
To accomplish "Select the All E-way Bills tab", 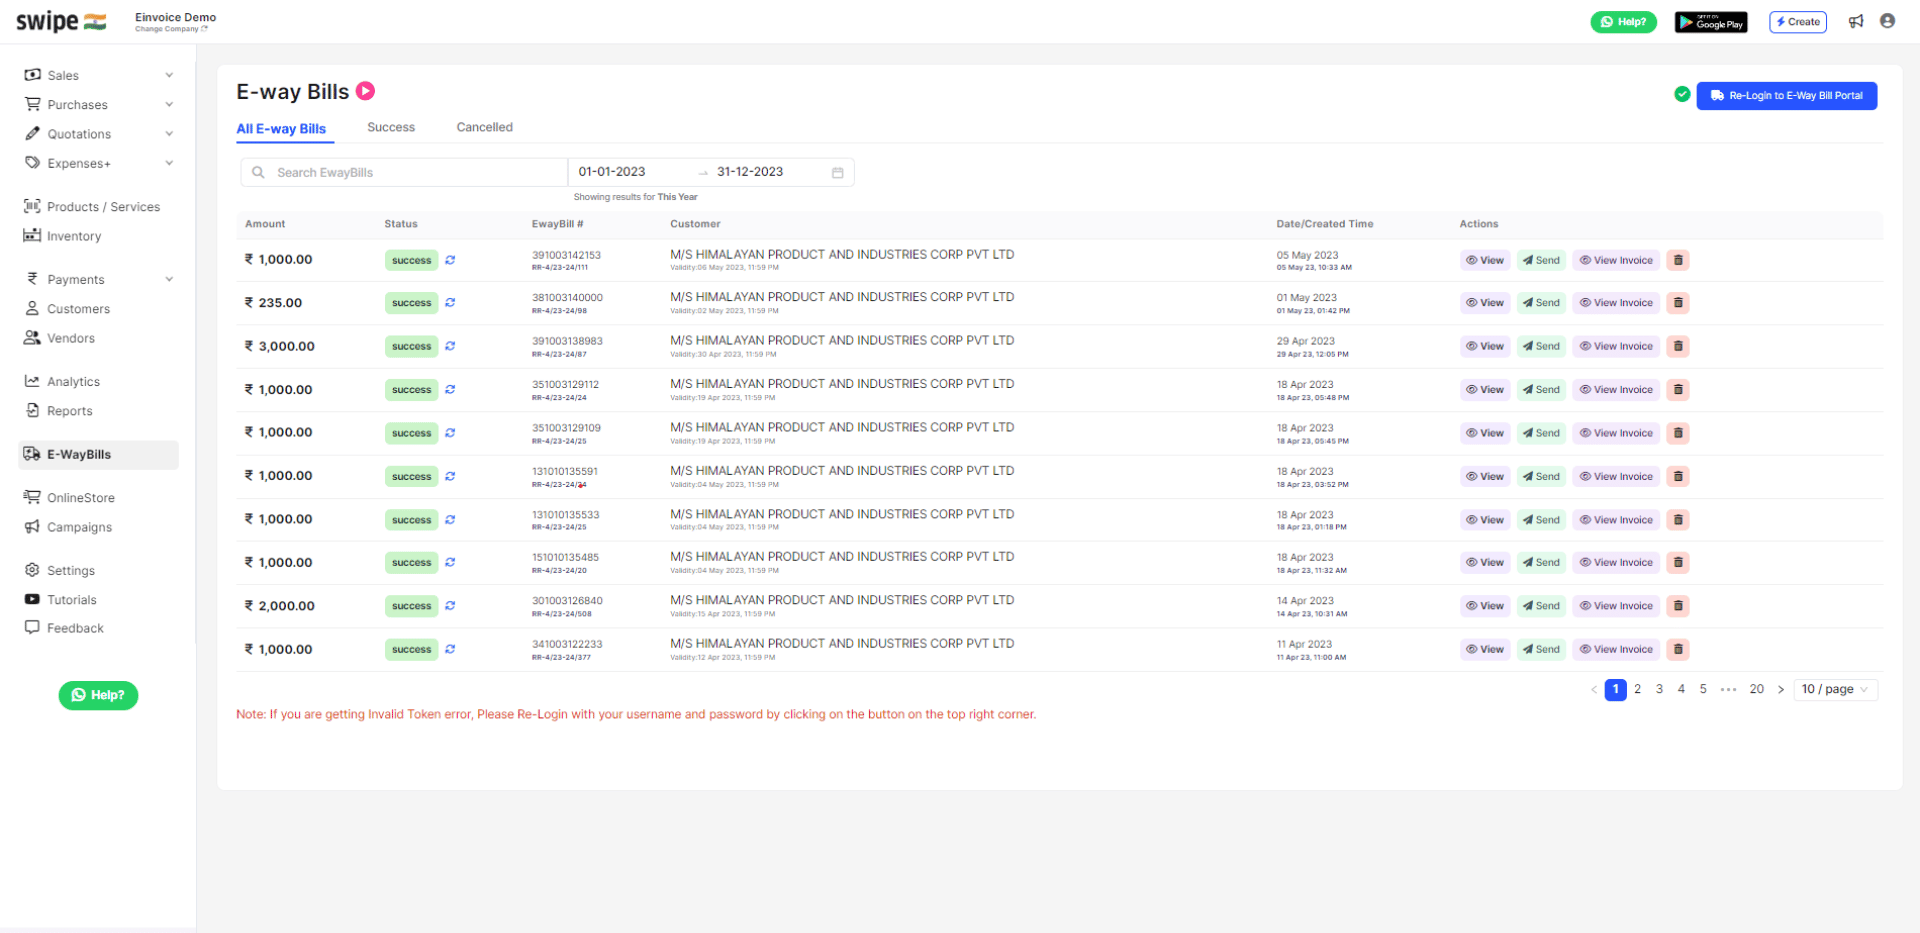I will [281, 129].
